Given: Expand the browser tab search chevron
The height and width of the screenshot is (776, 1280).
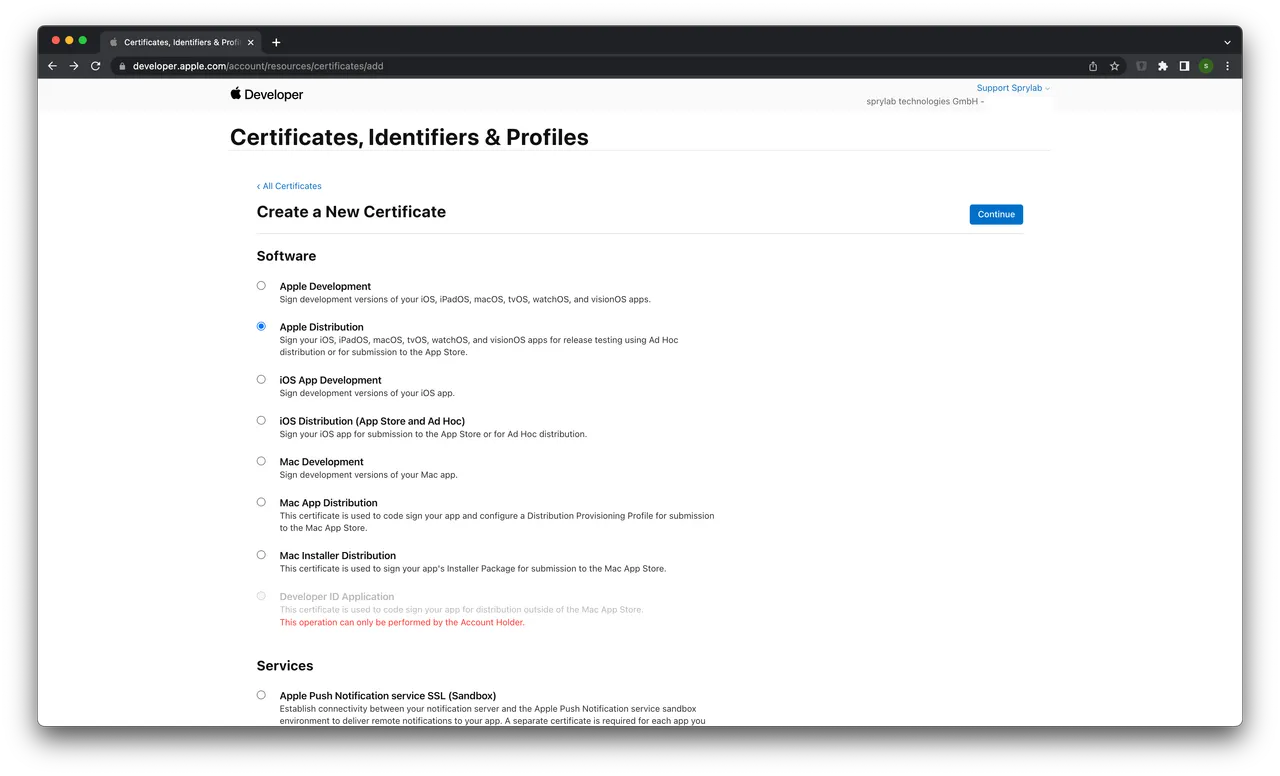Looking at the screenshot, I should pyautogui.click(x=1227, y=42).
